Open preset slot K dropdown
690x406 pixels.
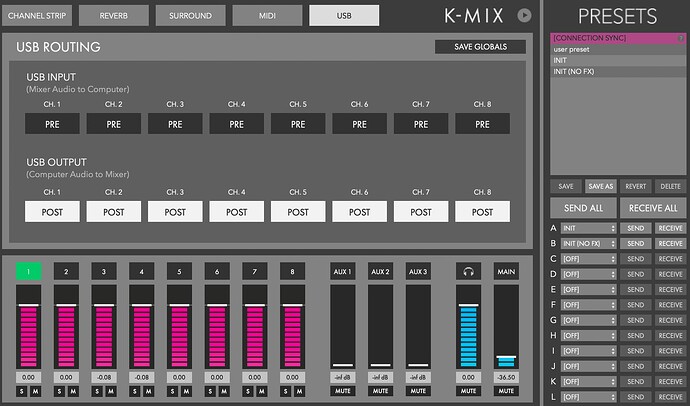588,382
